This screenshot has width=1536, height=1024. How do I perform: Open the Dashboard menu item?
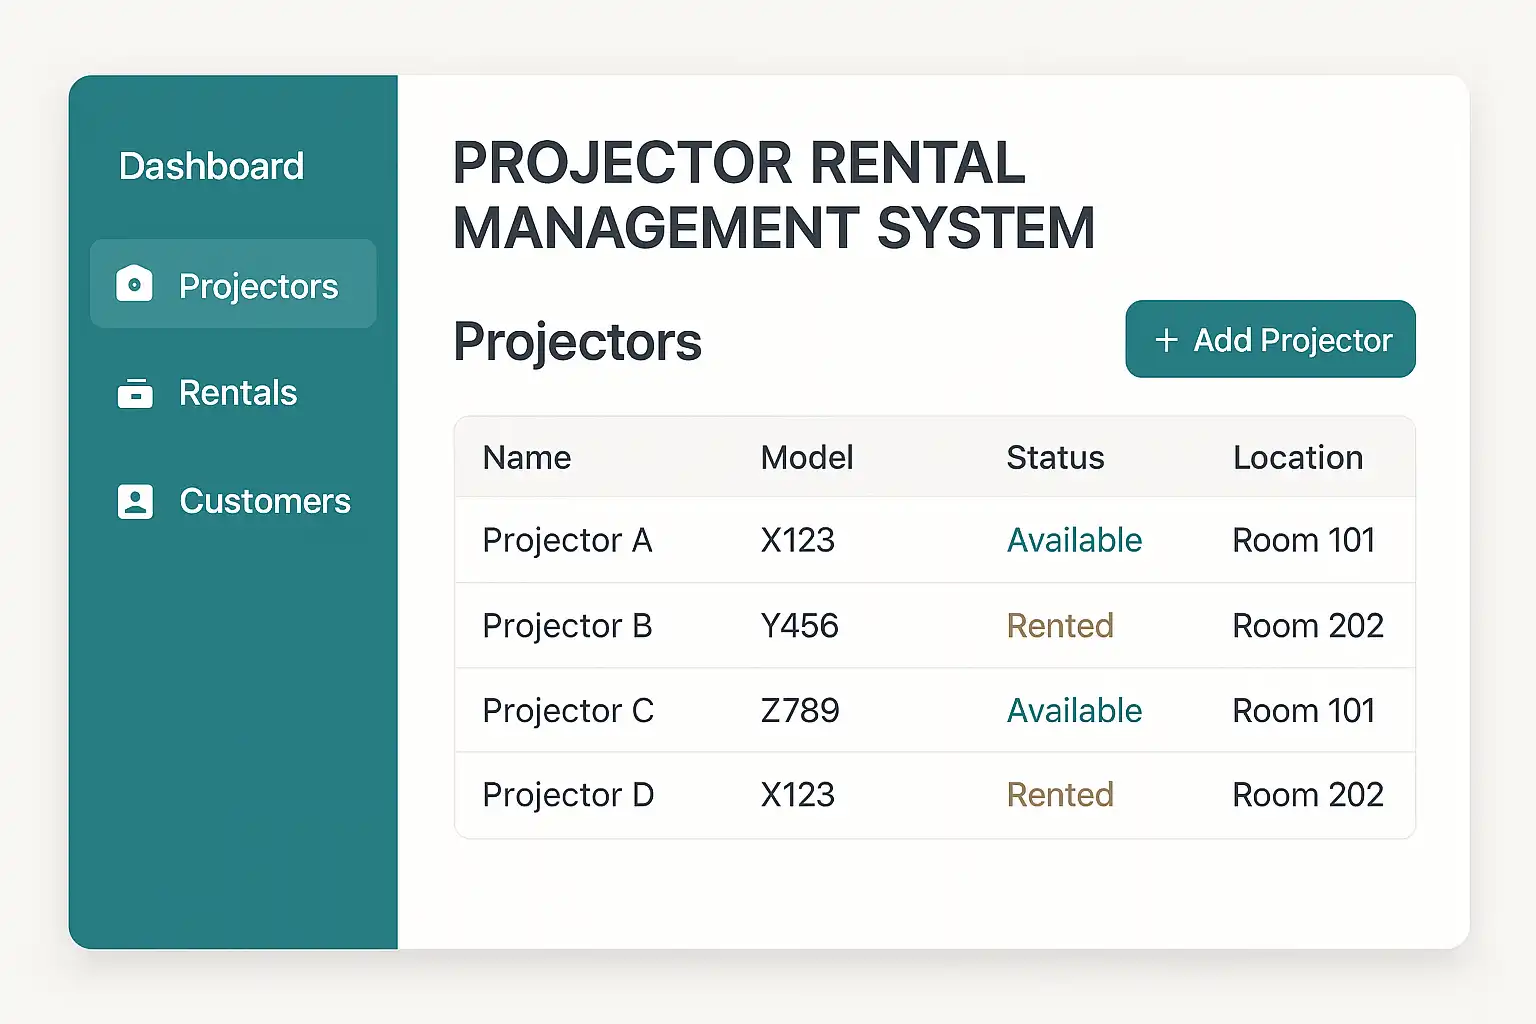coord(211,166)
